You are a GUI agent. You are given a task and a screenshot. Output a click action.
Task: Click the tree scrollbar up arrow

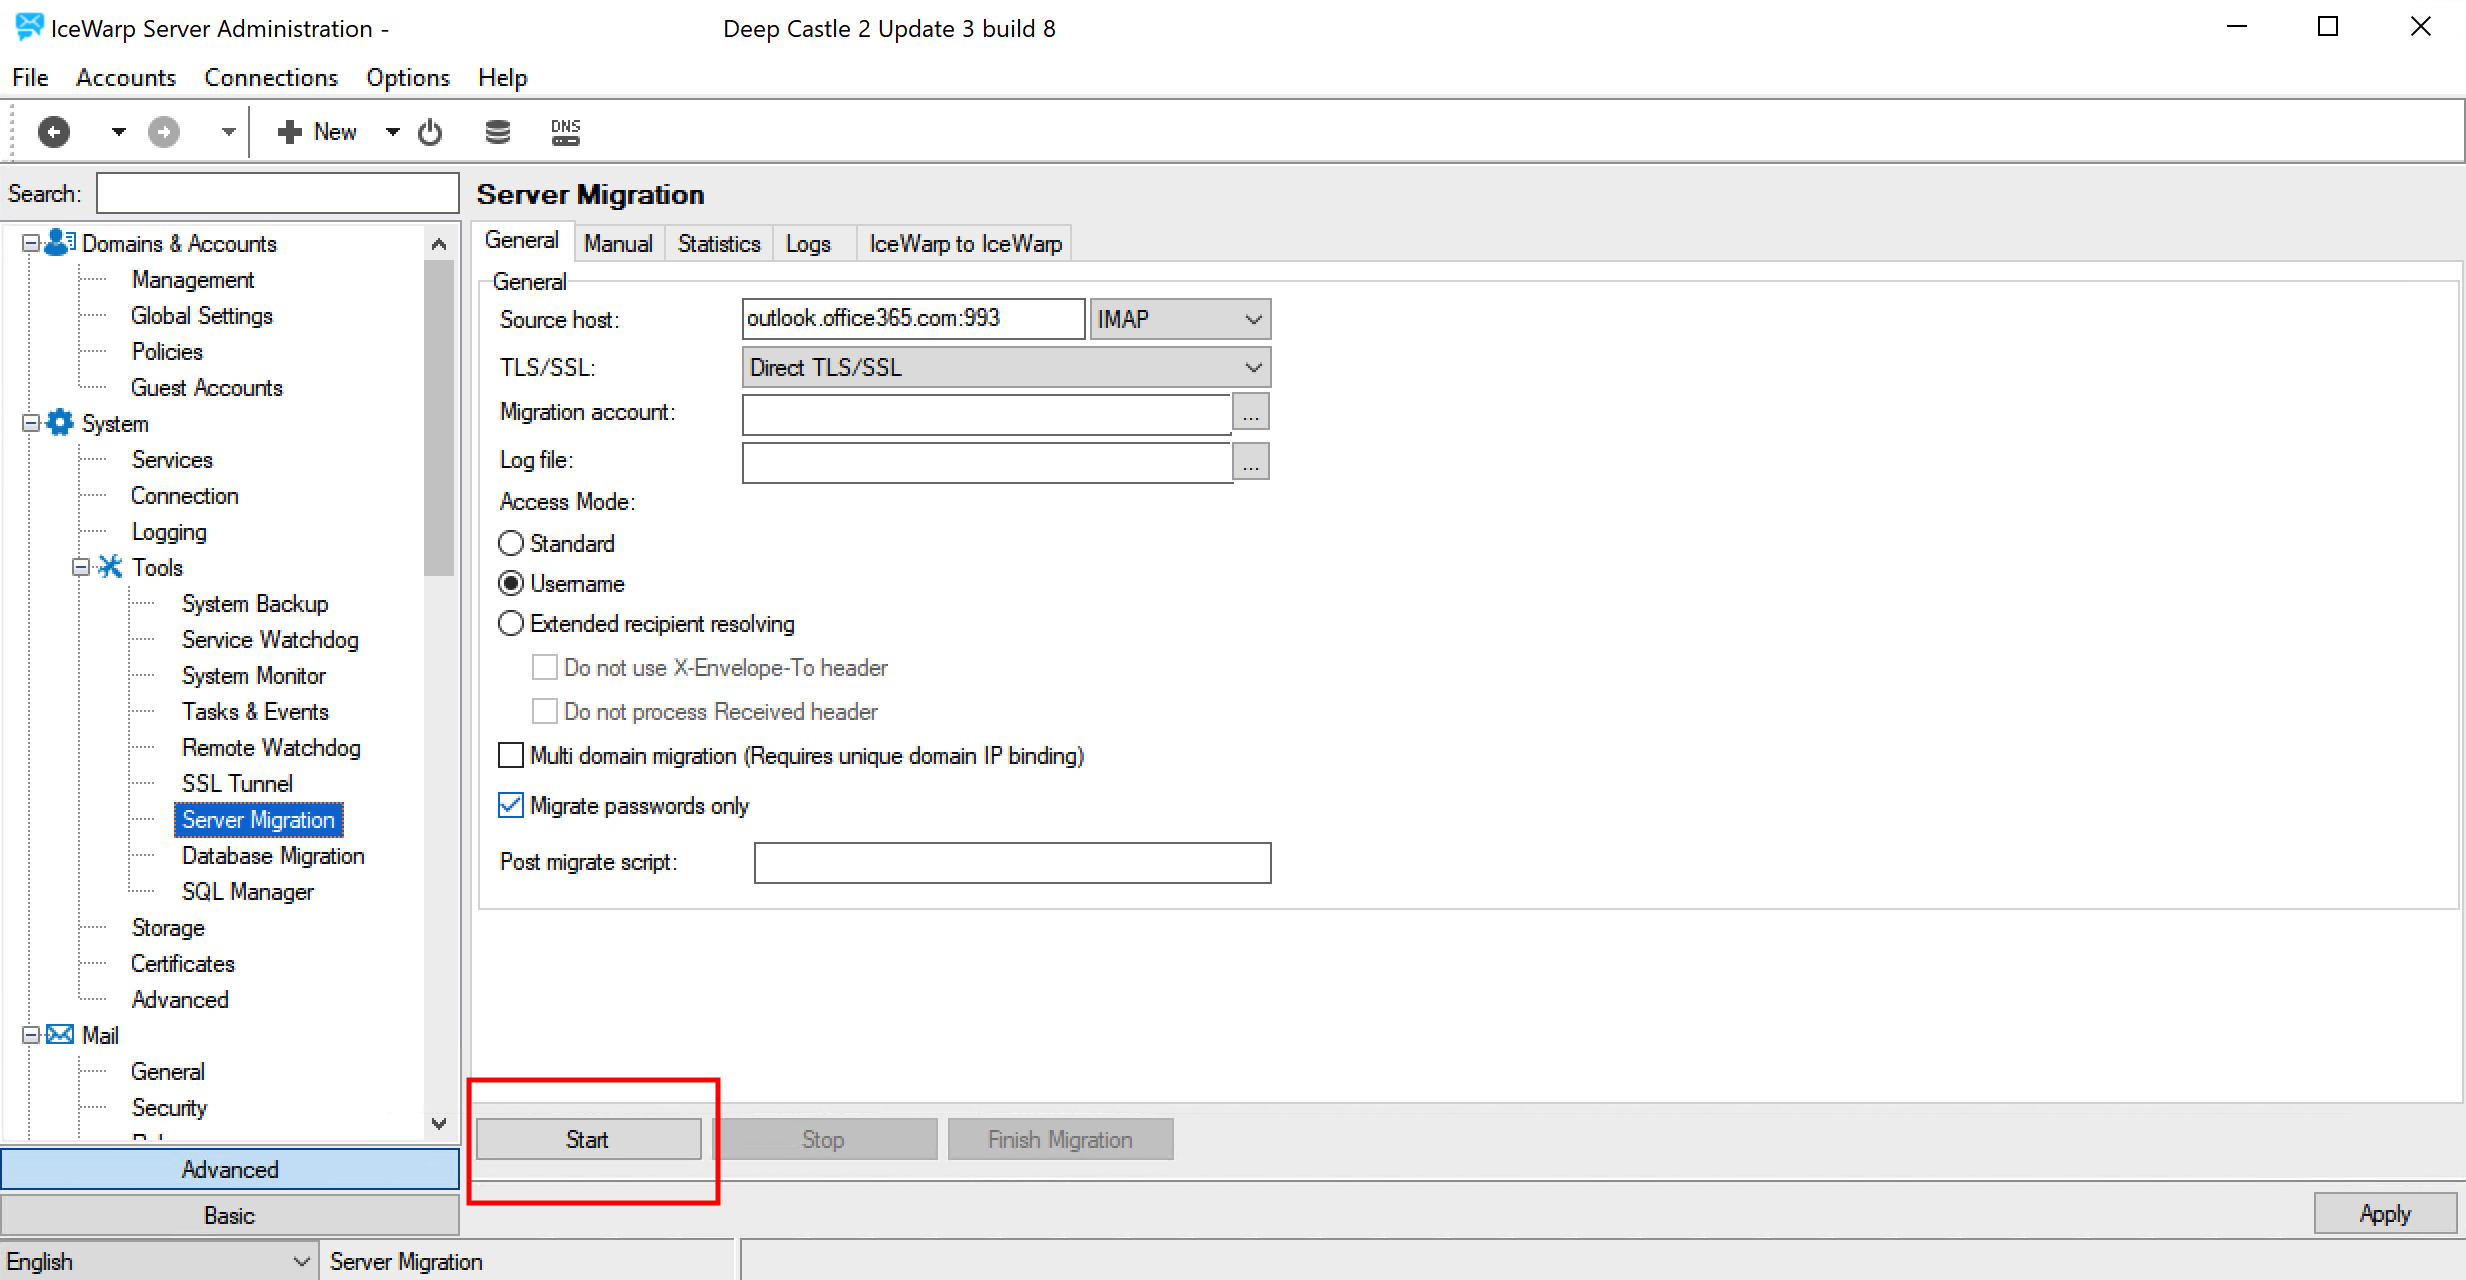pyautogui.click(x=439, y=244)
